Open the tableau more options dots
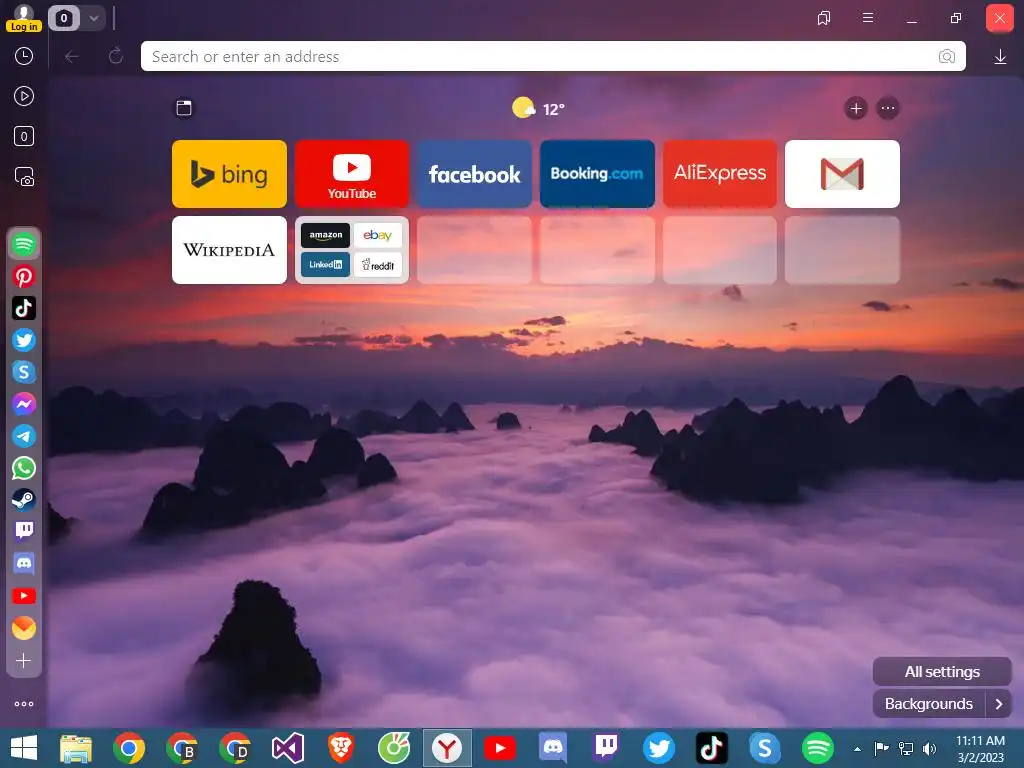This screenshot has width=1024, height=768. coord(888,108)
